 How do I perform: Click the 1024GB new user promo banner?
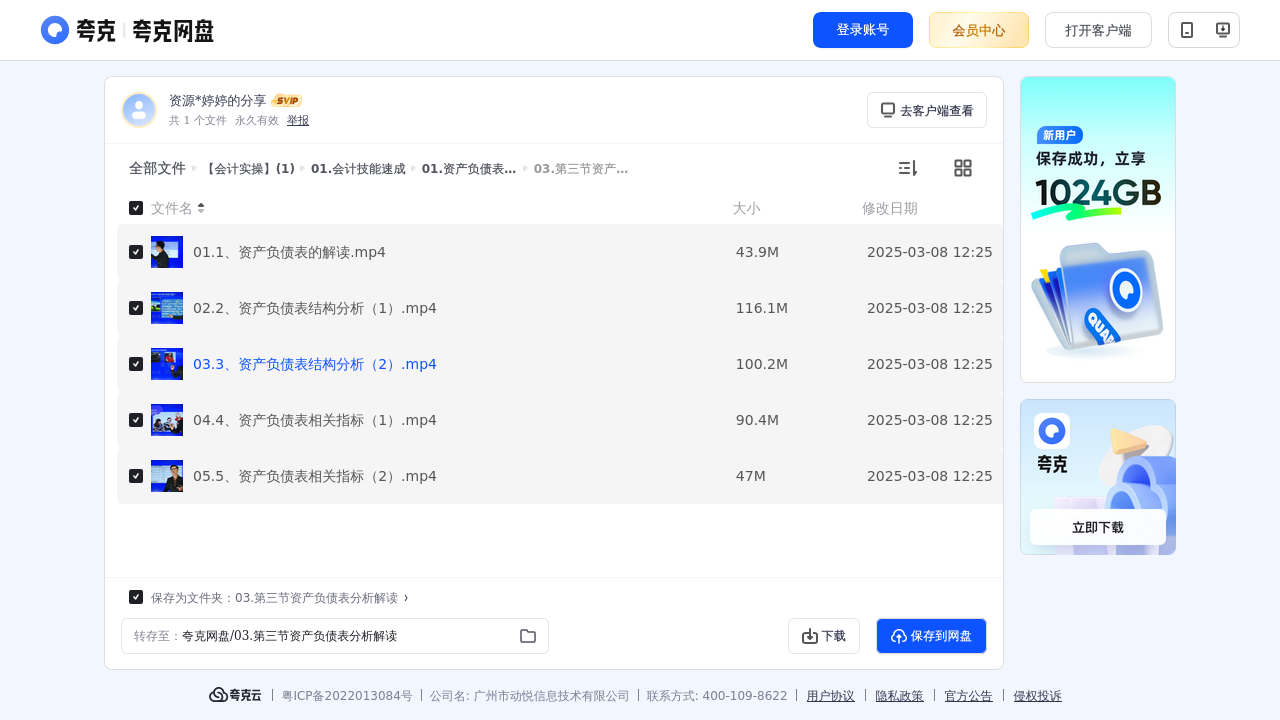(x=1098, y=229)
